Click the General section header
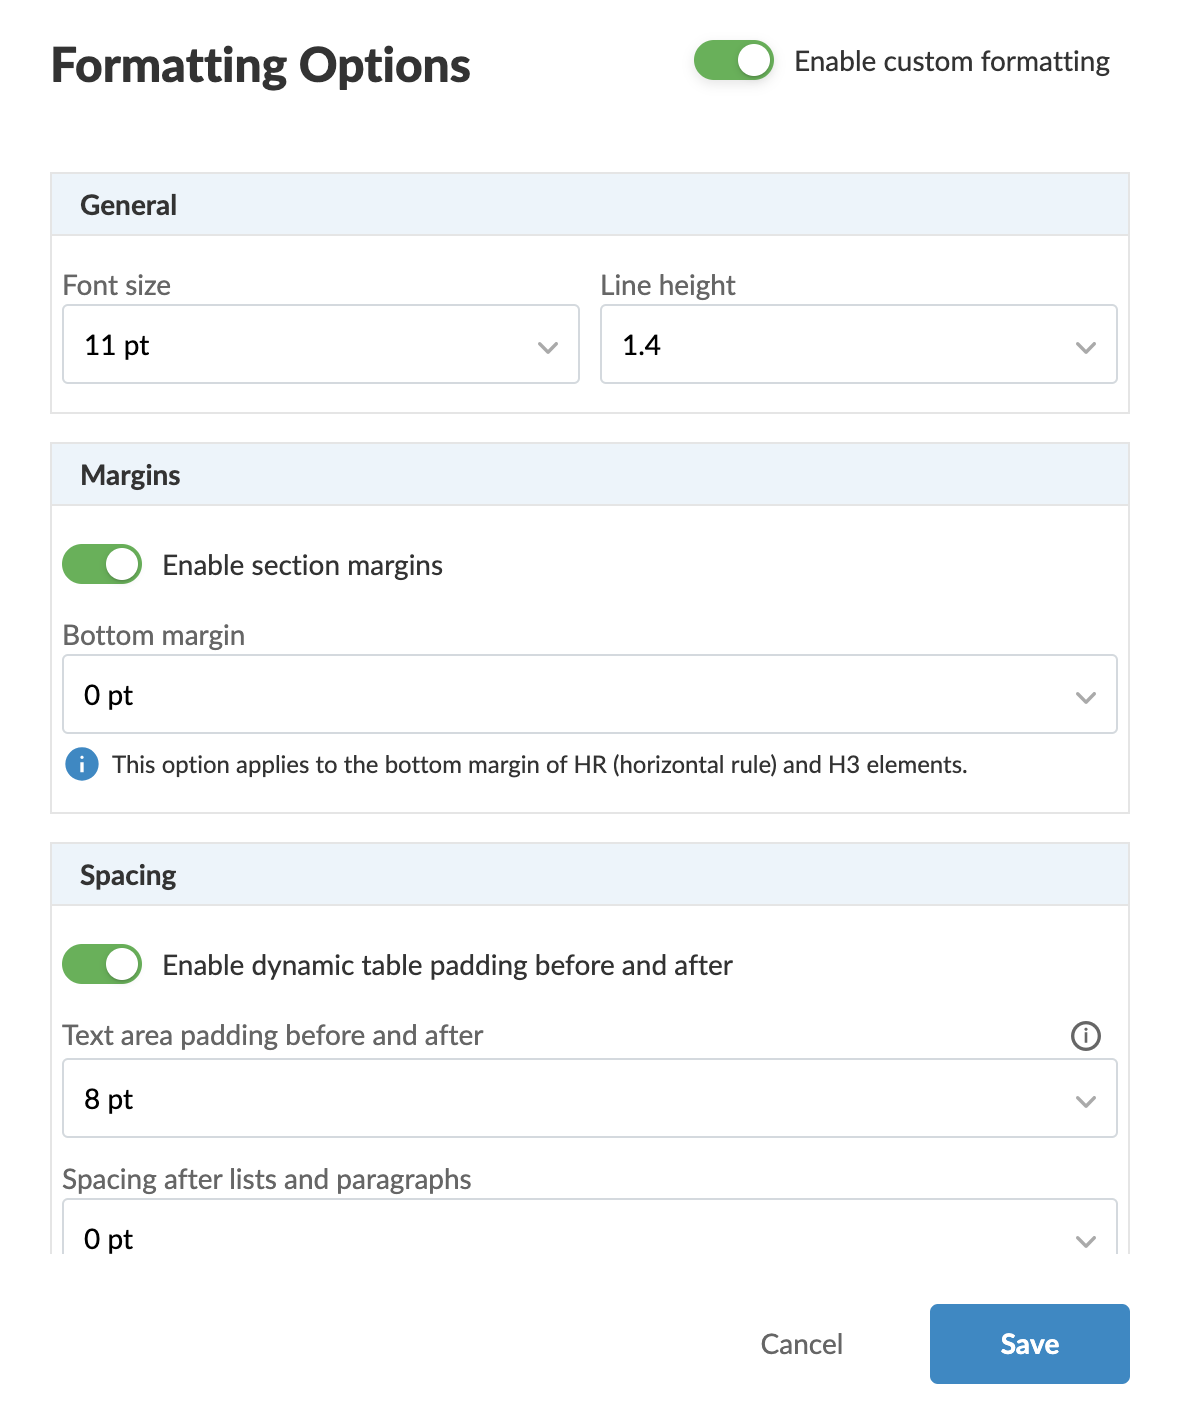 point(129,205)
